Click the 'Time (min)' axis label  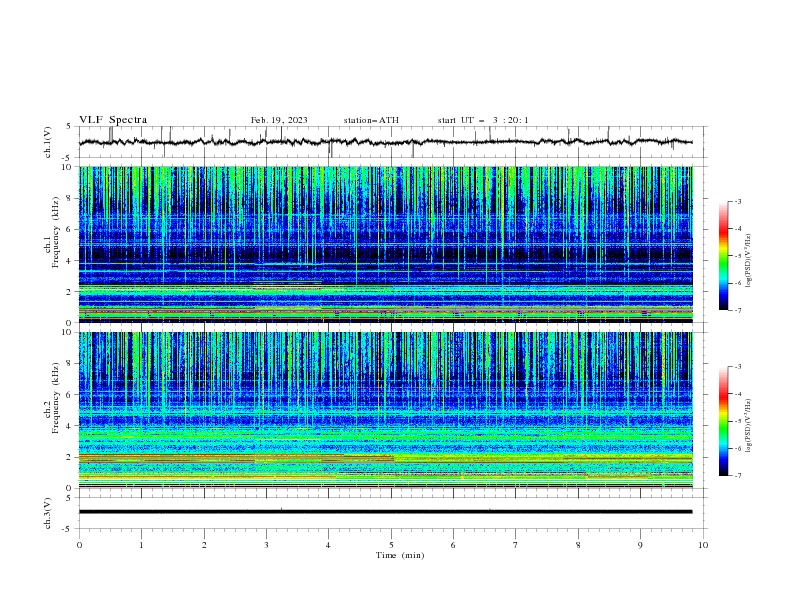(400, 555)
